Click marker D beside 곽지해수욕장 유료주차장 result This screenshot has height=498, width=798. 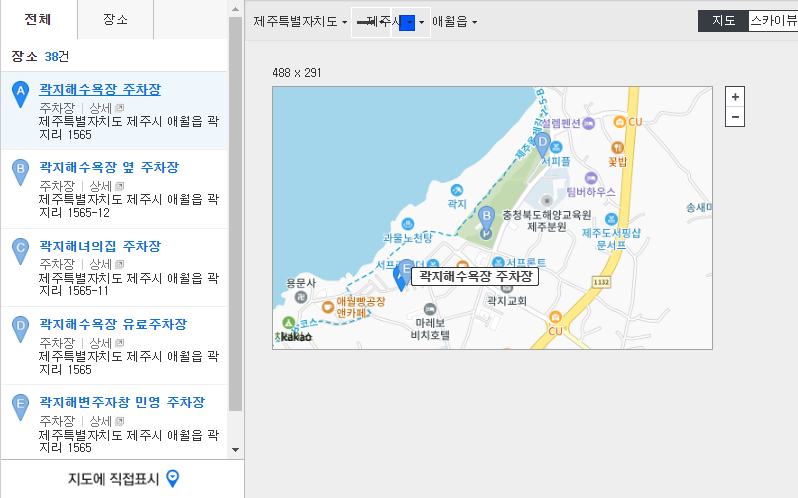click(20, 330)
